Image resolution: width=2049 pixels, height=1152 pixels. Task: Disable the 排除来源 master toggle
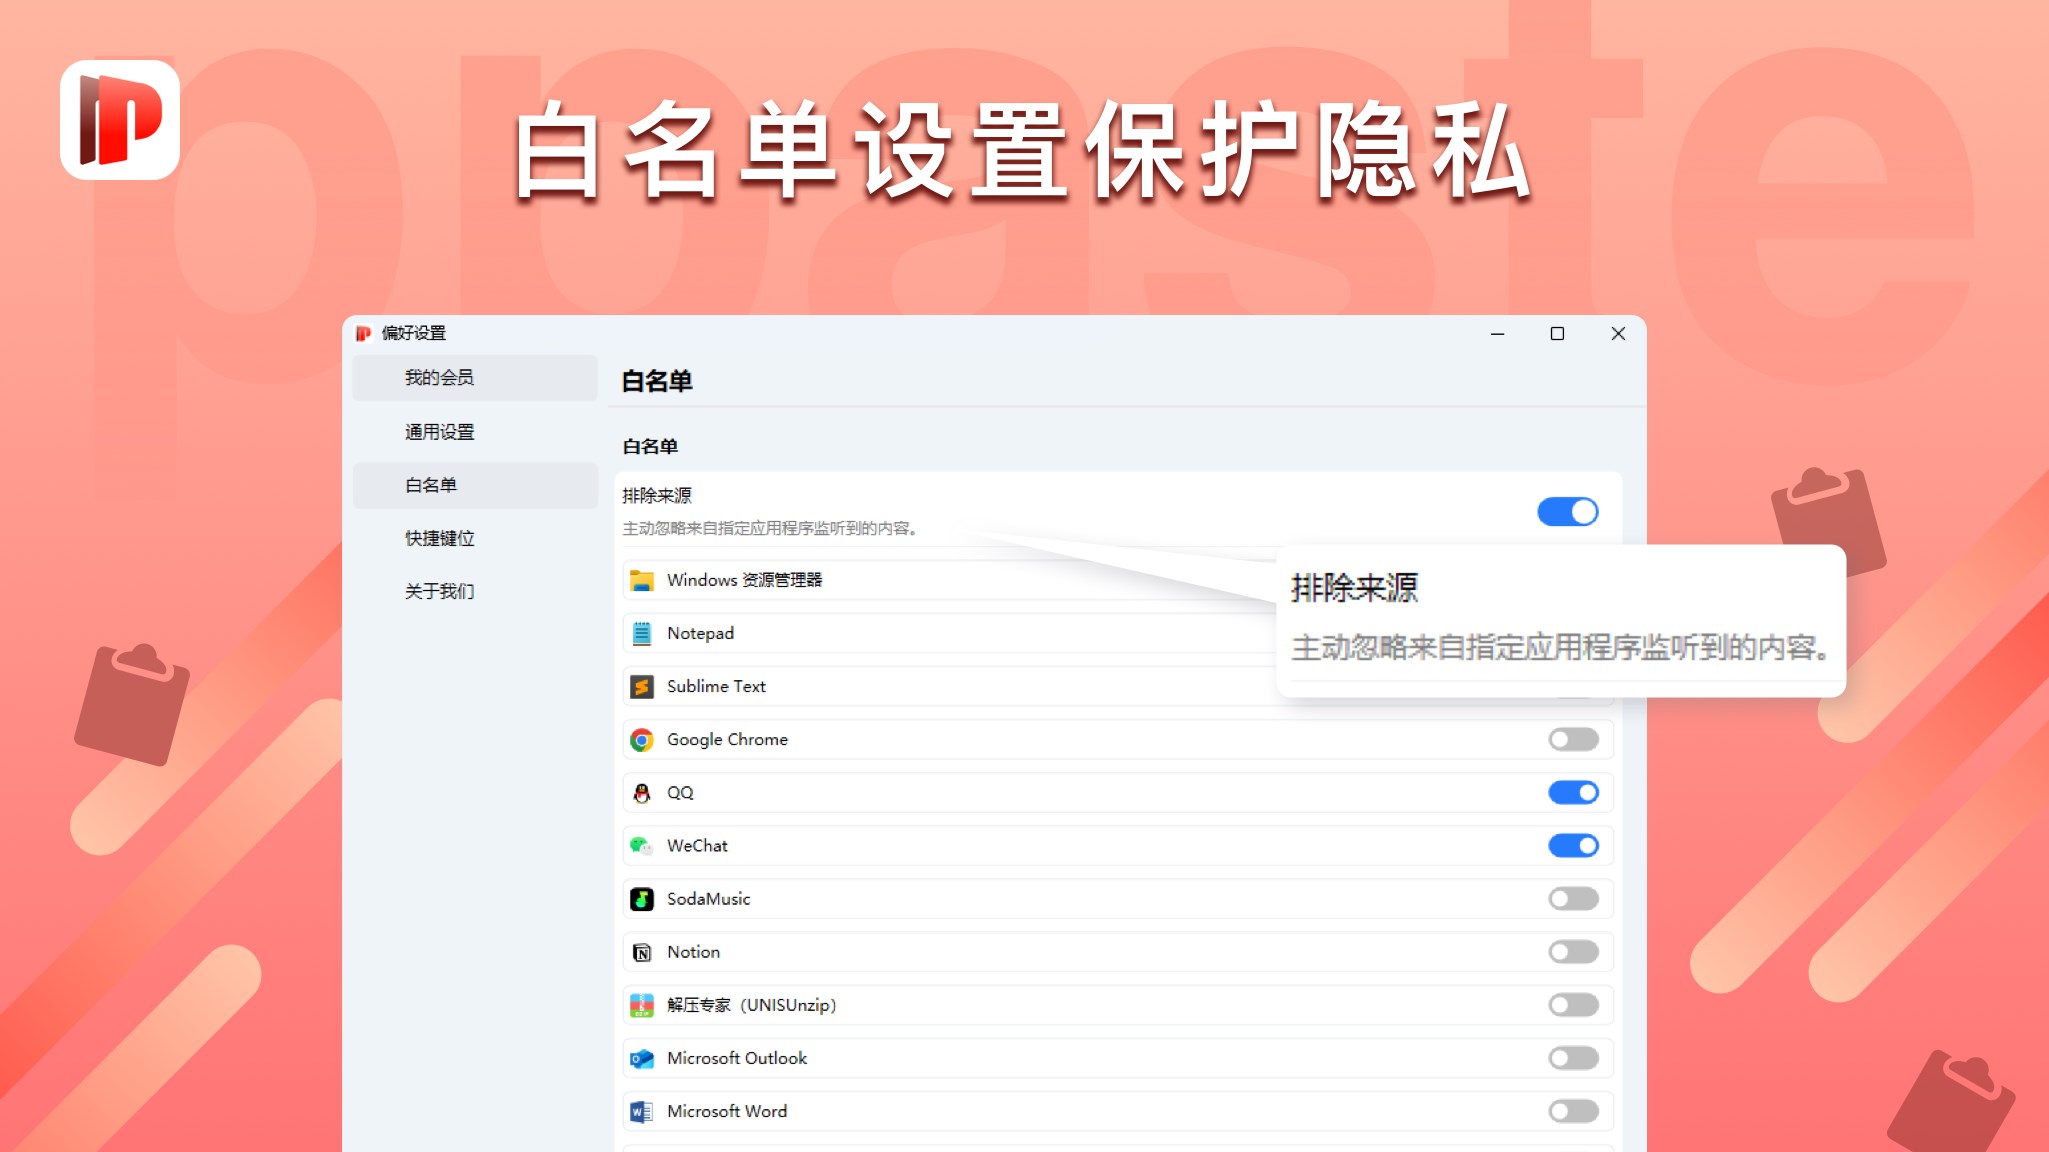(1568, 511)
